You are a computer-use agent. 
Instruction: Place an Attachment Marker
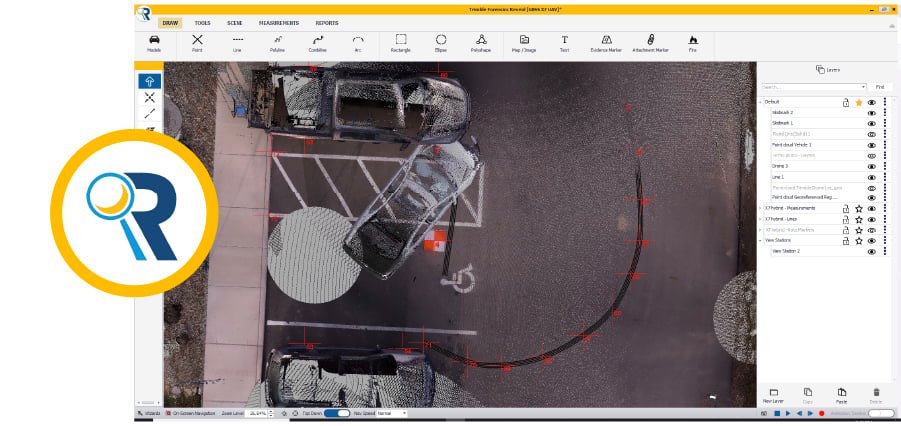click(x=650, y=44)
